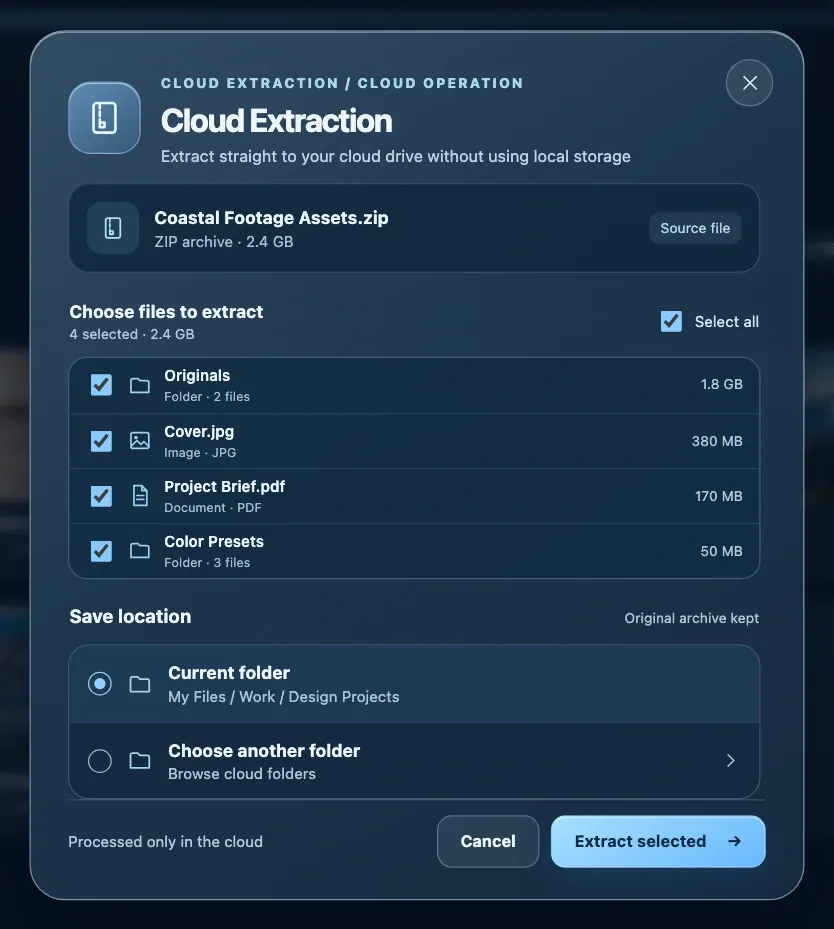Click the My Files / Work / Design Projects path
834x929 pixels.
(284, 697)
